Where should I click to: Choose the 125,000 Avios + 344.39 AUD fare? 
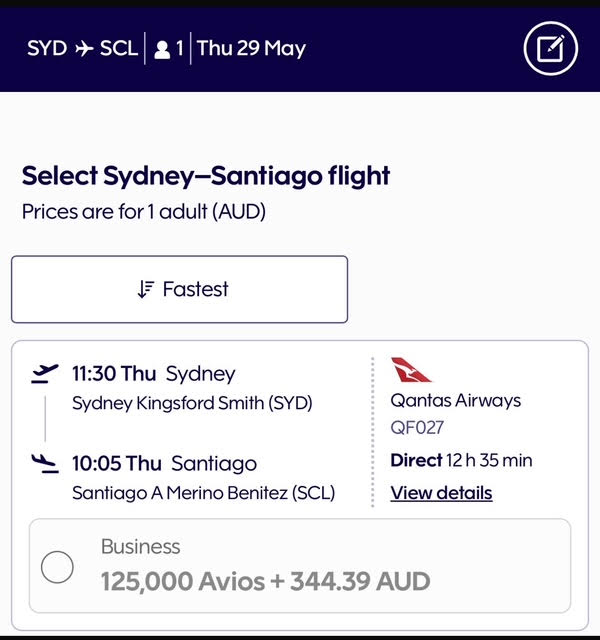click(300, 566)
